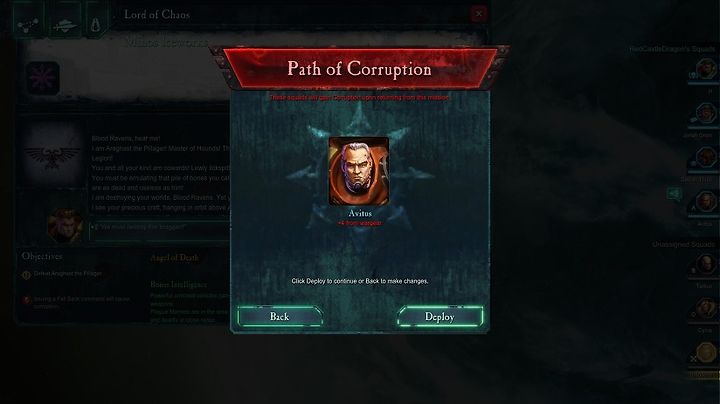
Task: Go Back to make squad changes
Action: (x=280, y=316)
